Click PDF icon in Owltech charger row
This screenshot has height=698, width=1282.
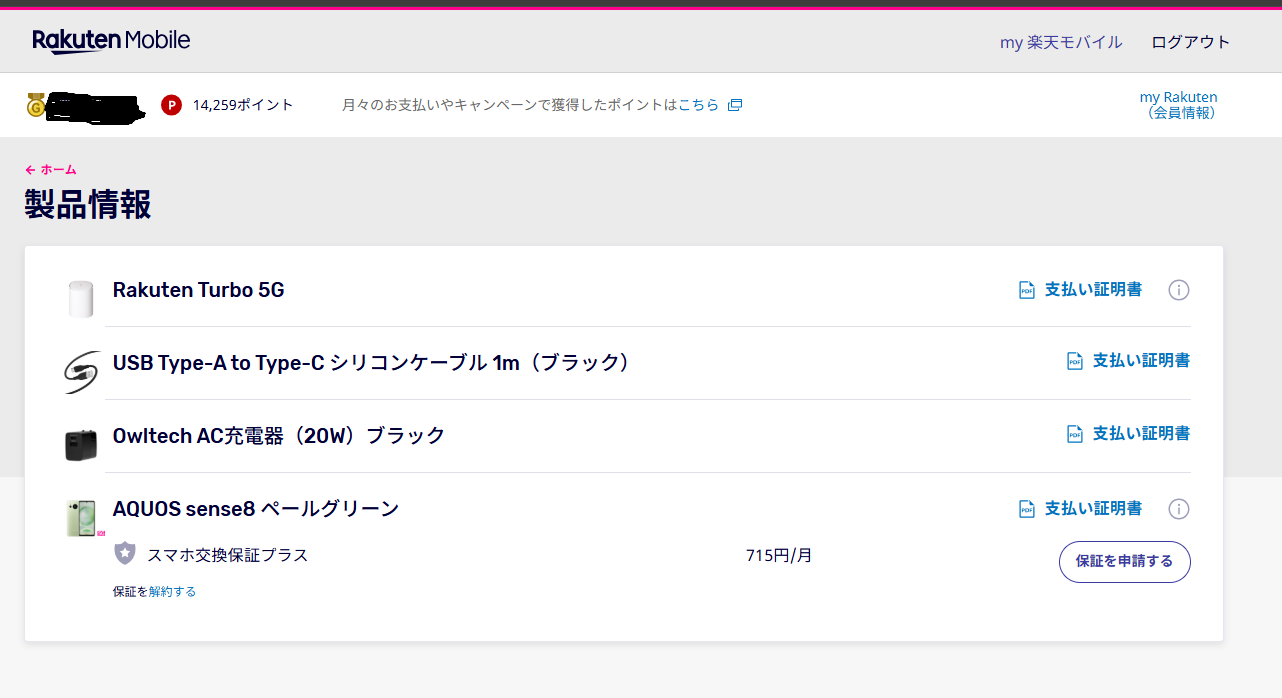1075,434
